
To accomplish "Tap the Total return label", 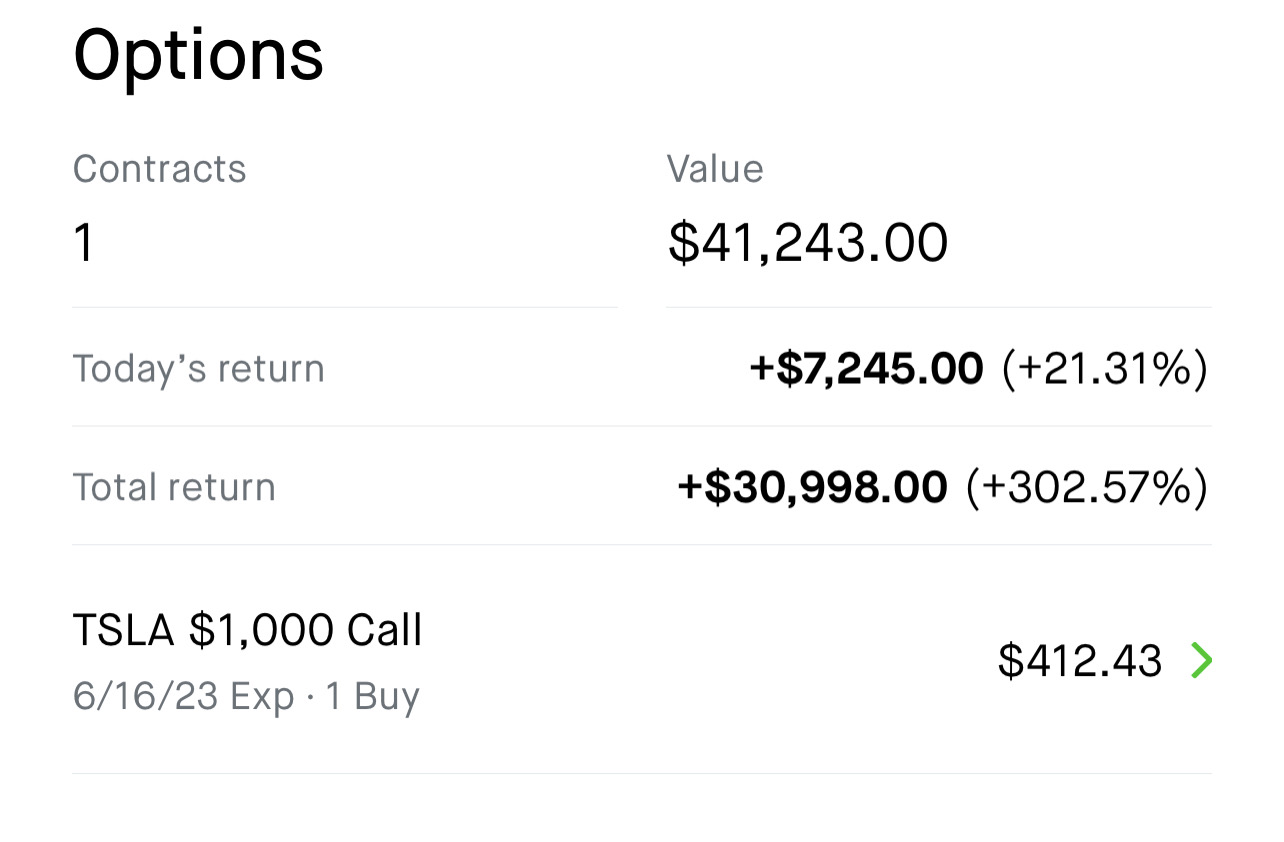I will click(174, 488).
